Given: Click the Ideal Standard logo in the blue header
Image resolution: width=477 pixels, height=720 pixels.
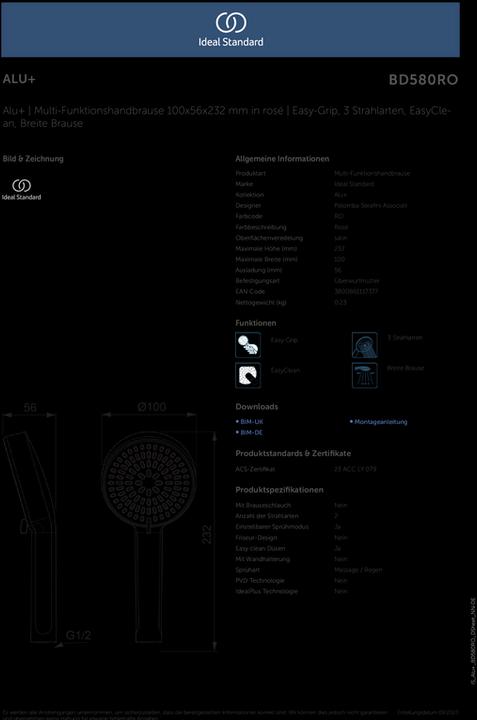Looking at the screenshot, I should tap(231, 29).
